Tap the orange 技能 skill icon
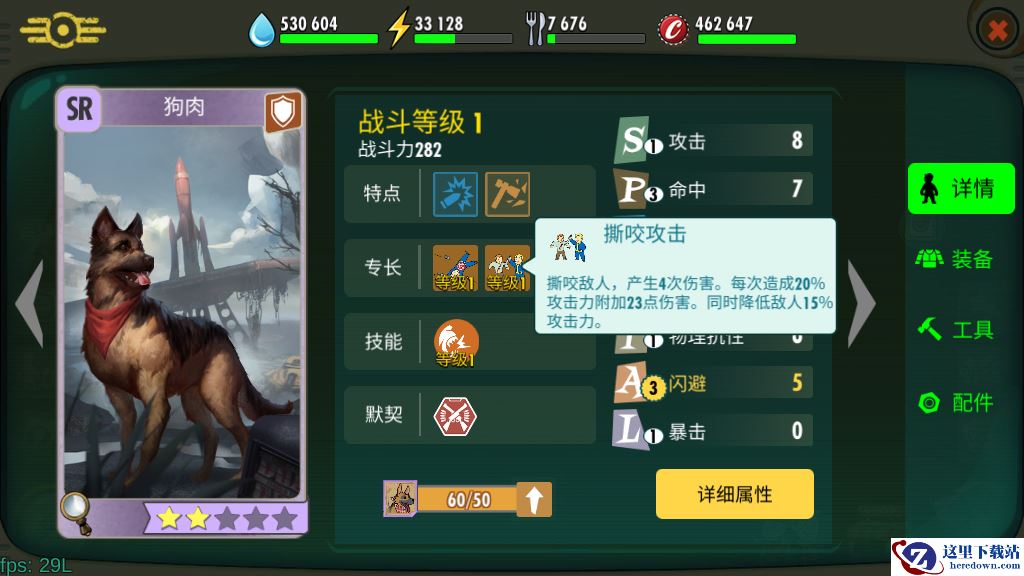Image resolution: width=1024 pixels, height=576 pixels. [x=456, y=342]
